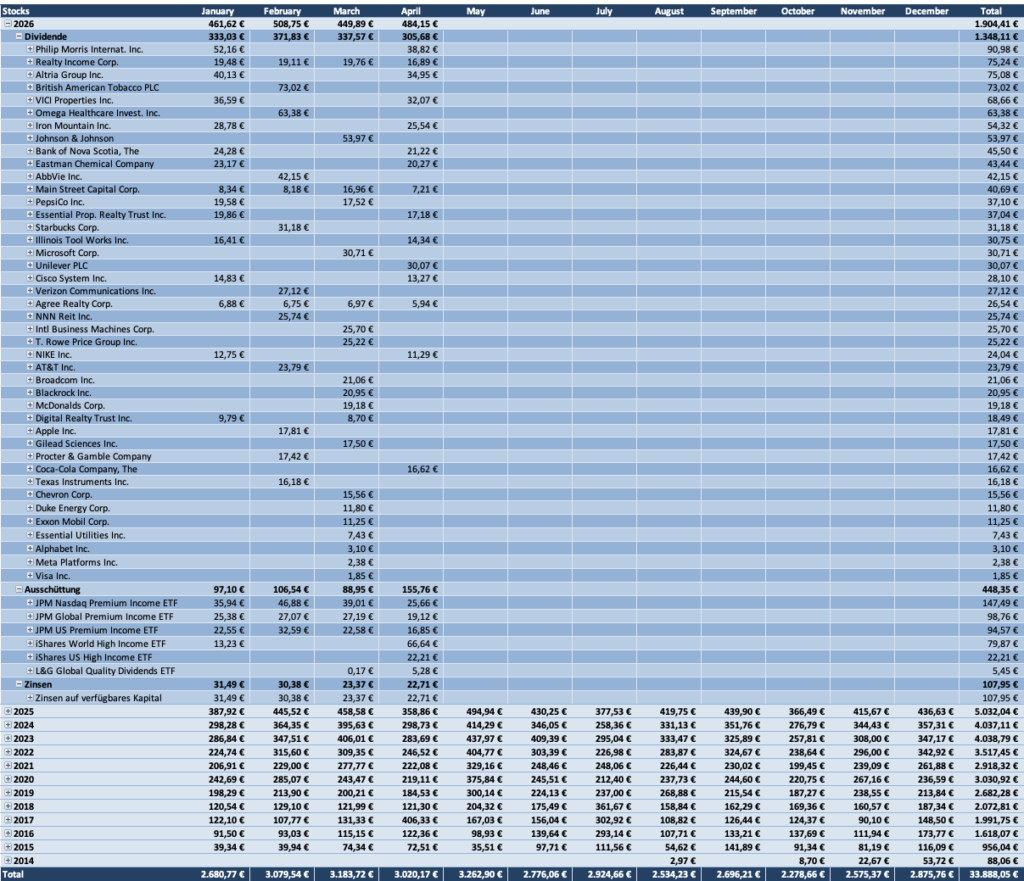Click the January column header
The height and width of the screenshot is (881, 1024).
click(x=217, y=11)
